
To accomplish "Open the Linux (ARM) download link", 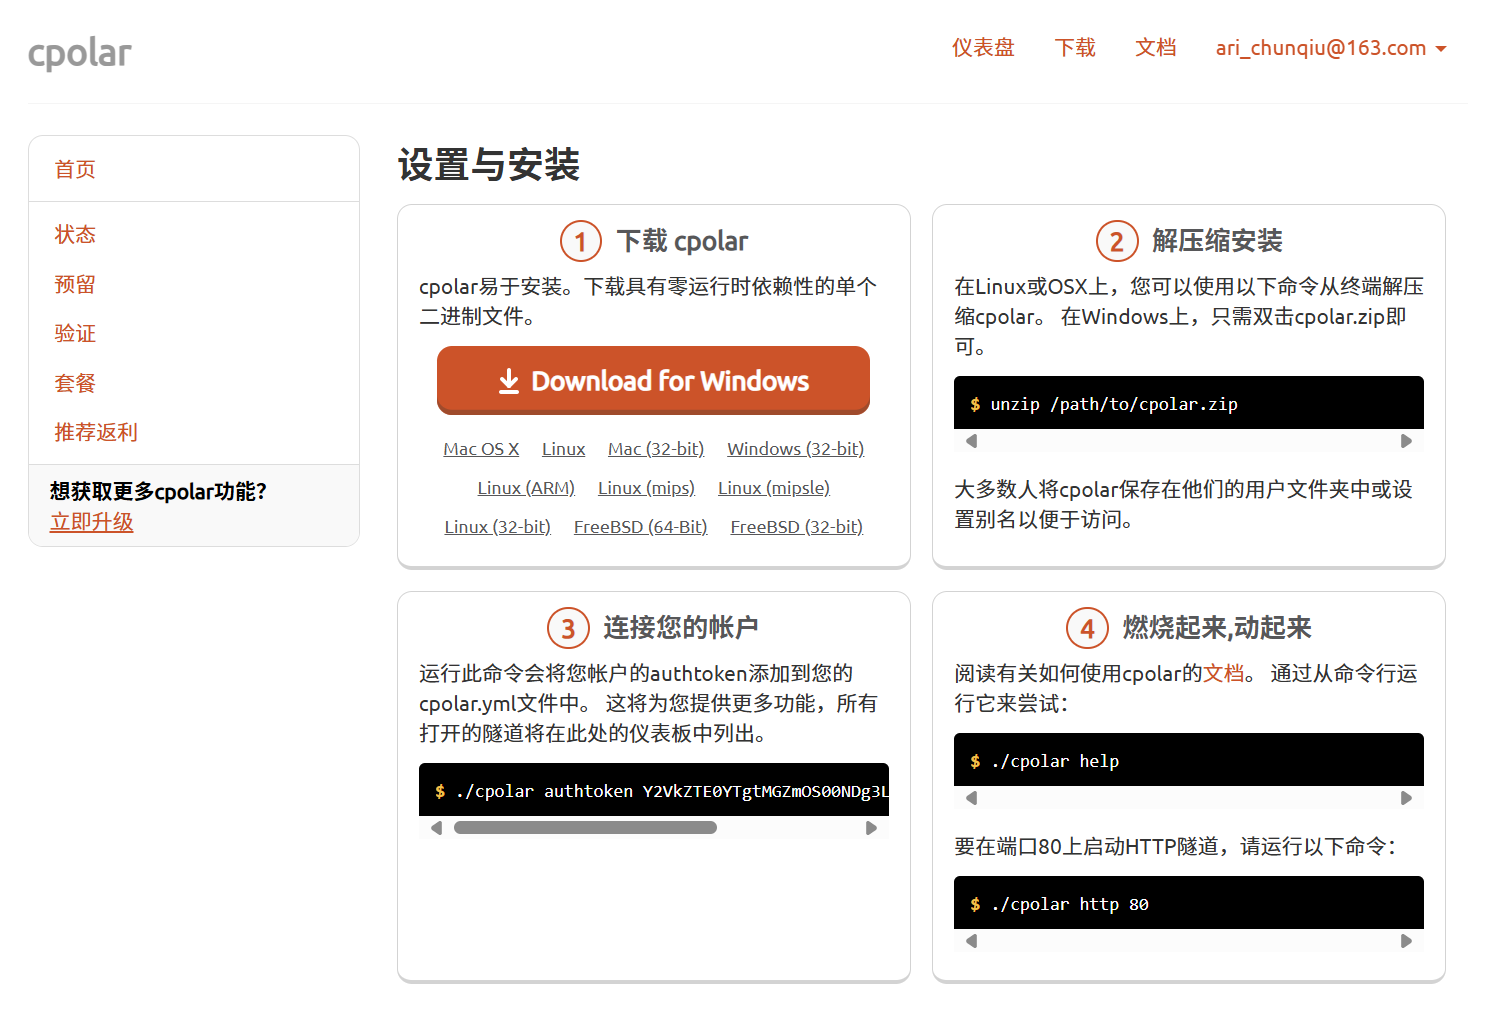I will [x=526, y=487].
